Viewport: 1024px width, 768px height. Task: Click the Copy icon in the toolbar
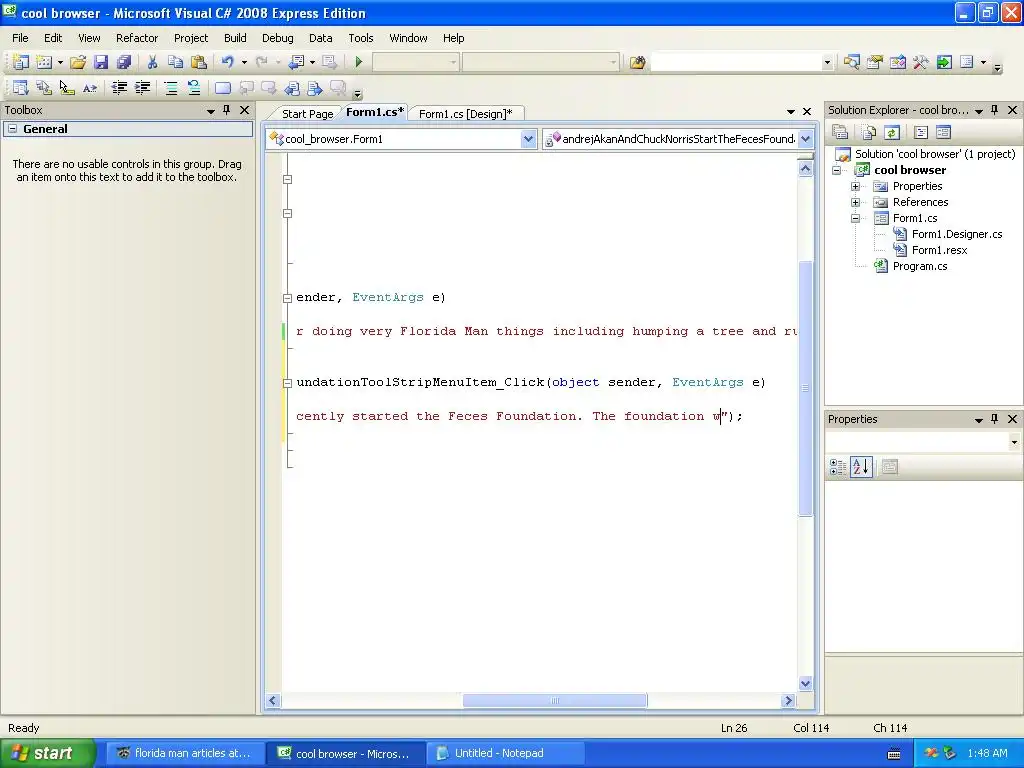pos(175,62)
